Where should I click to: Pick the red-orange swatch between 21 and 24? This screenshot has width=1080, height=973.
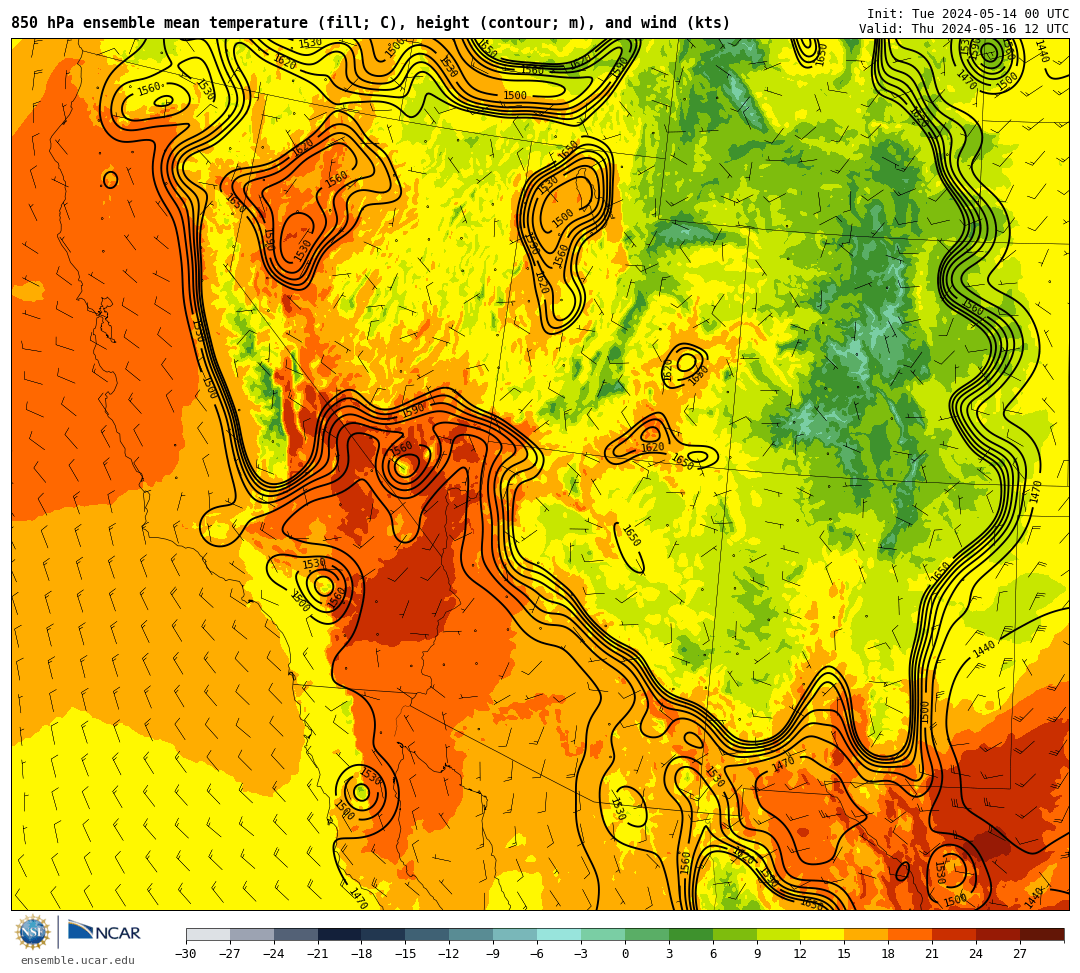(x=955, y=935)
